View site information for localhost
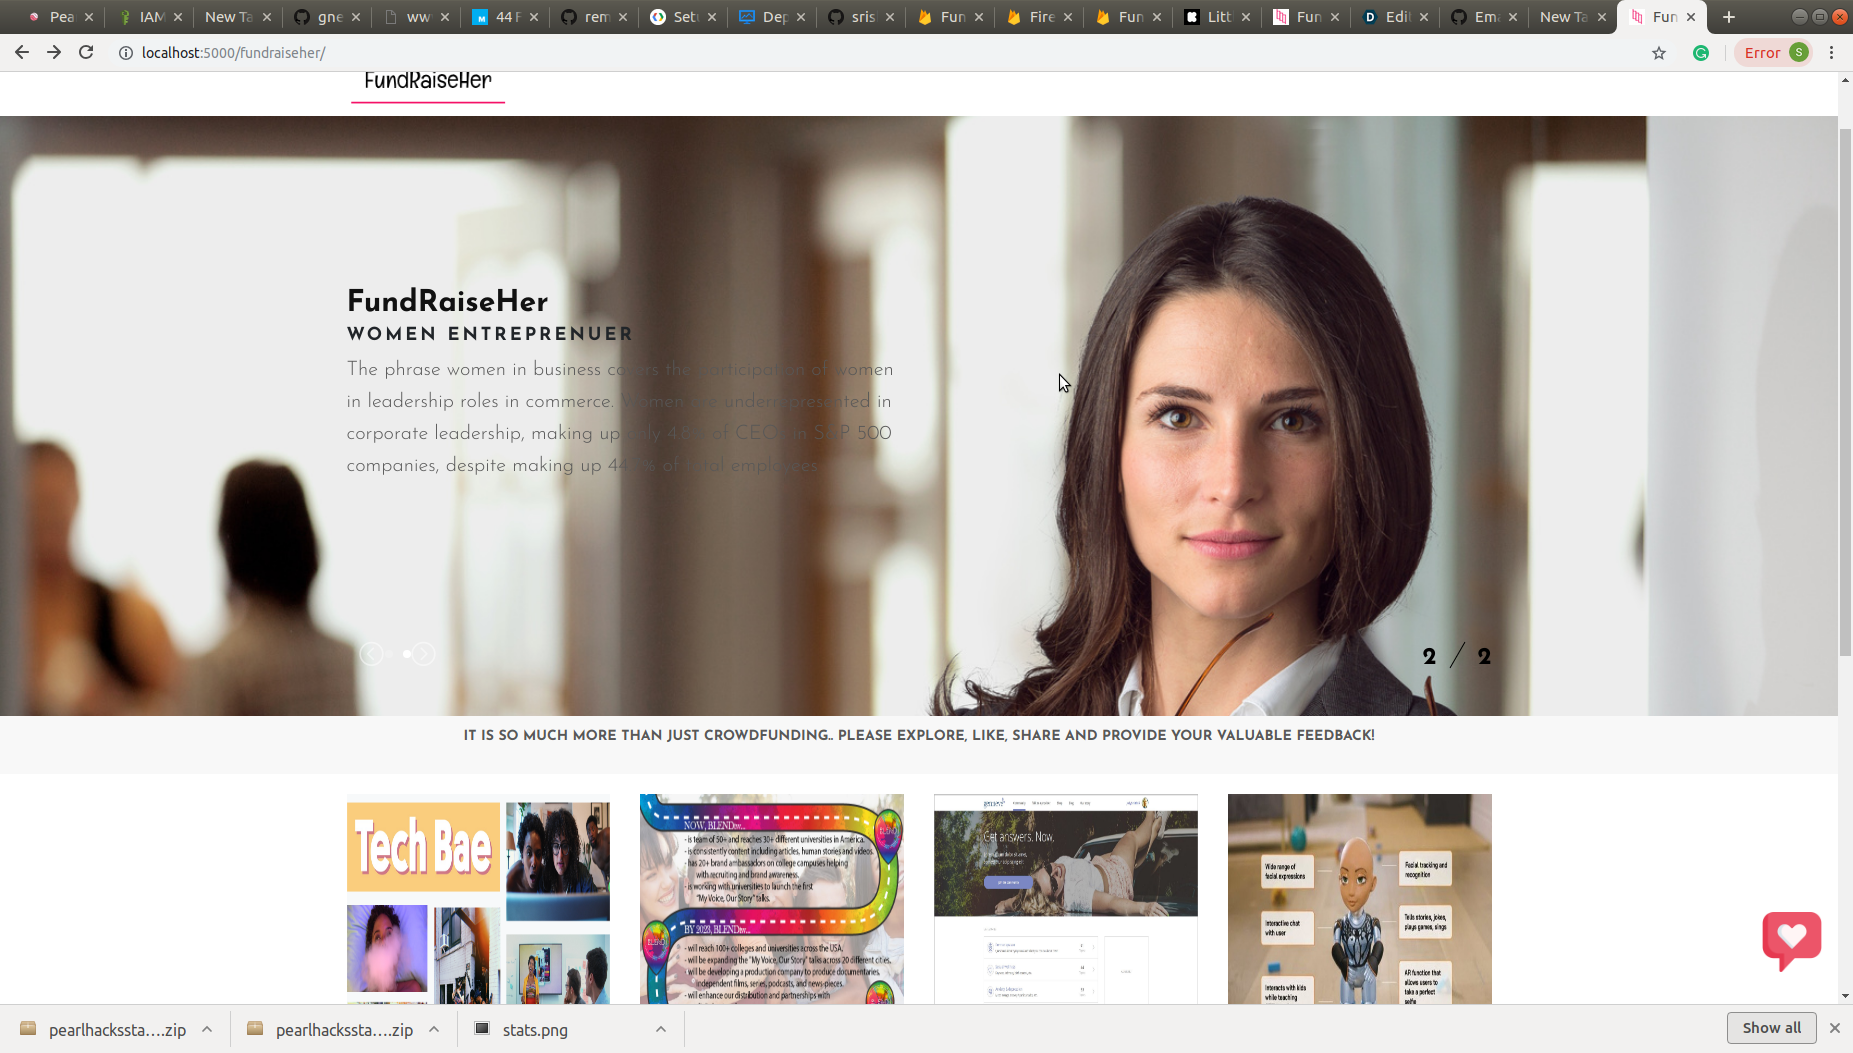The image size is (1853, 1053). (x=126, y=53)
